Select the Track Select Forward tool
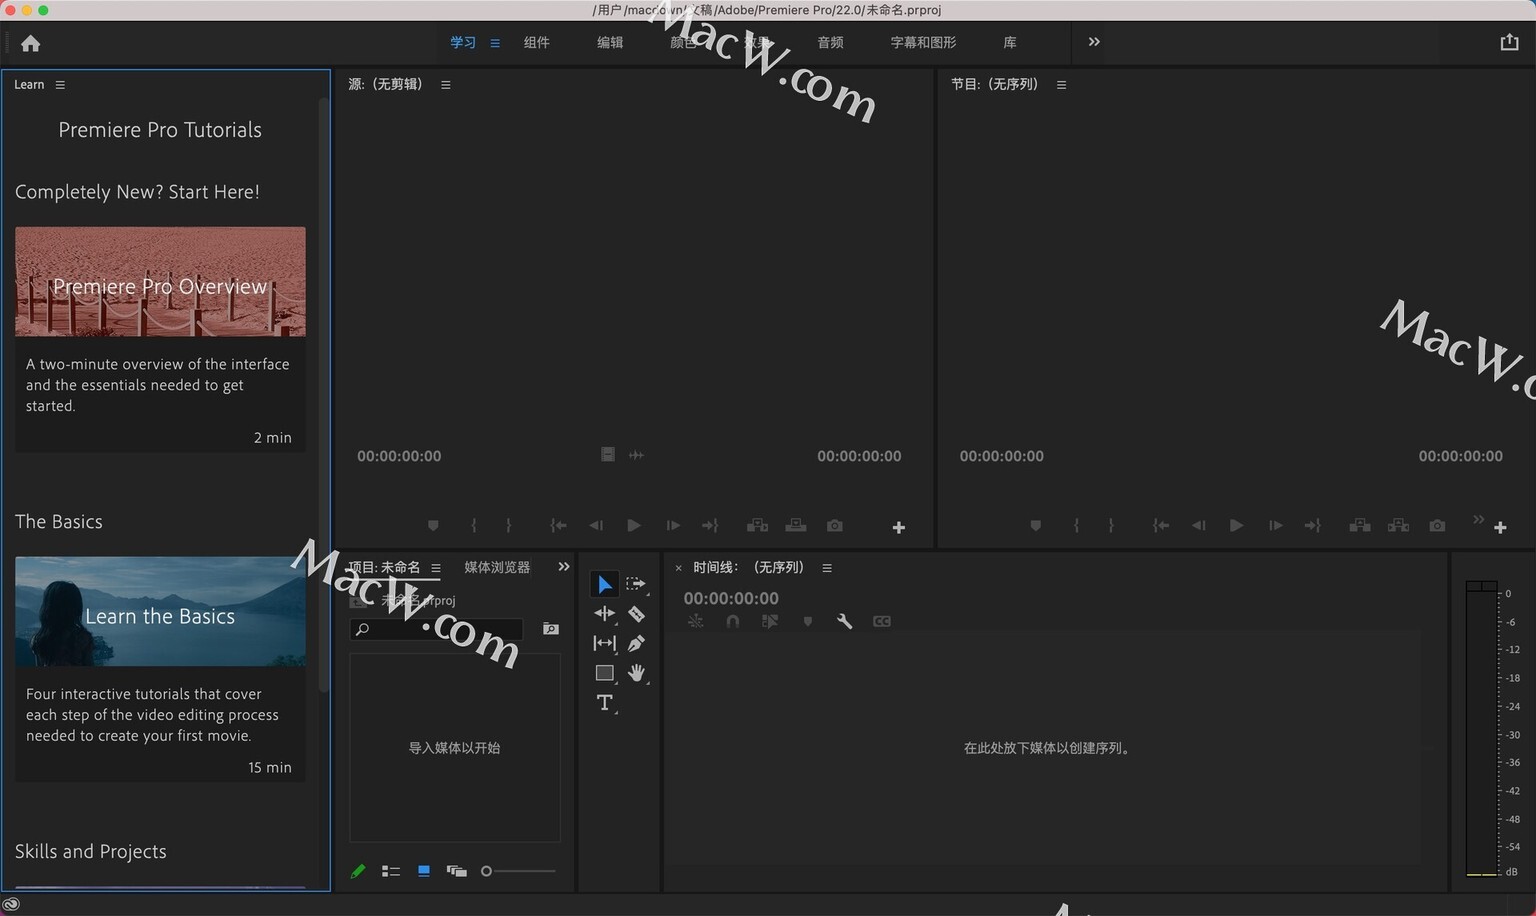1536x916 pixels. click(x=636, y=584)
